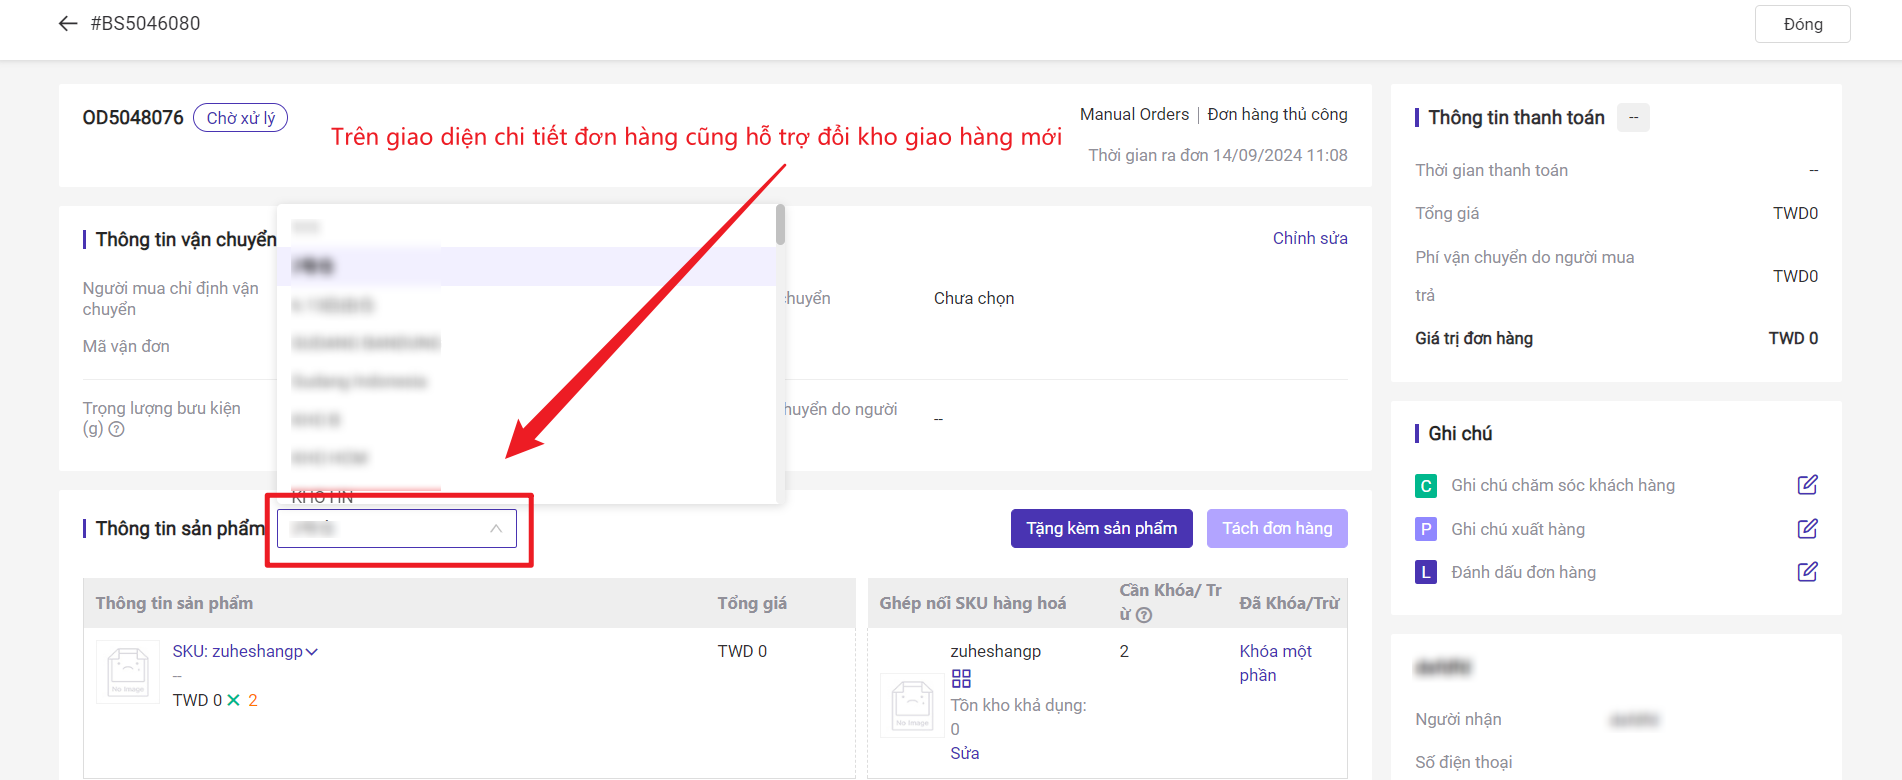Click the matched SKU product thumbnail image

point(912,705)
